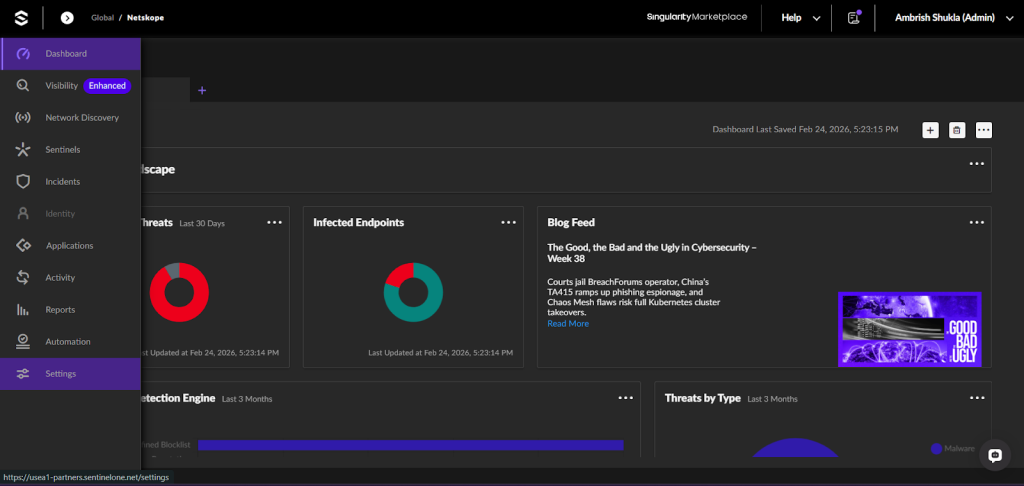Open the landscape banner ellipsis menu
The width and height of the screenshot is (1024, 486).
pos(976,164)
